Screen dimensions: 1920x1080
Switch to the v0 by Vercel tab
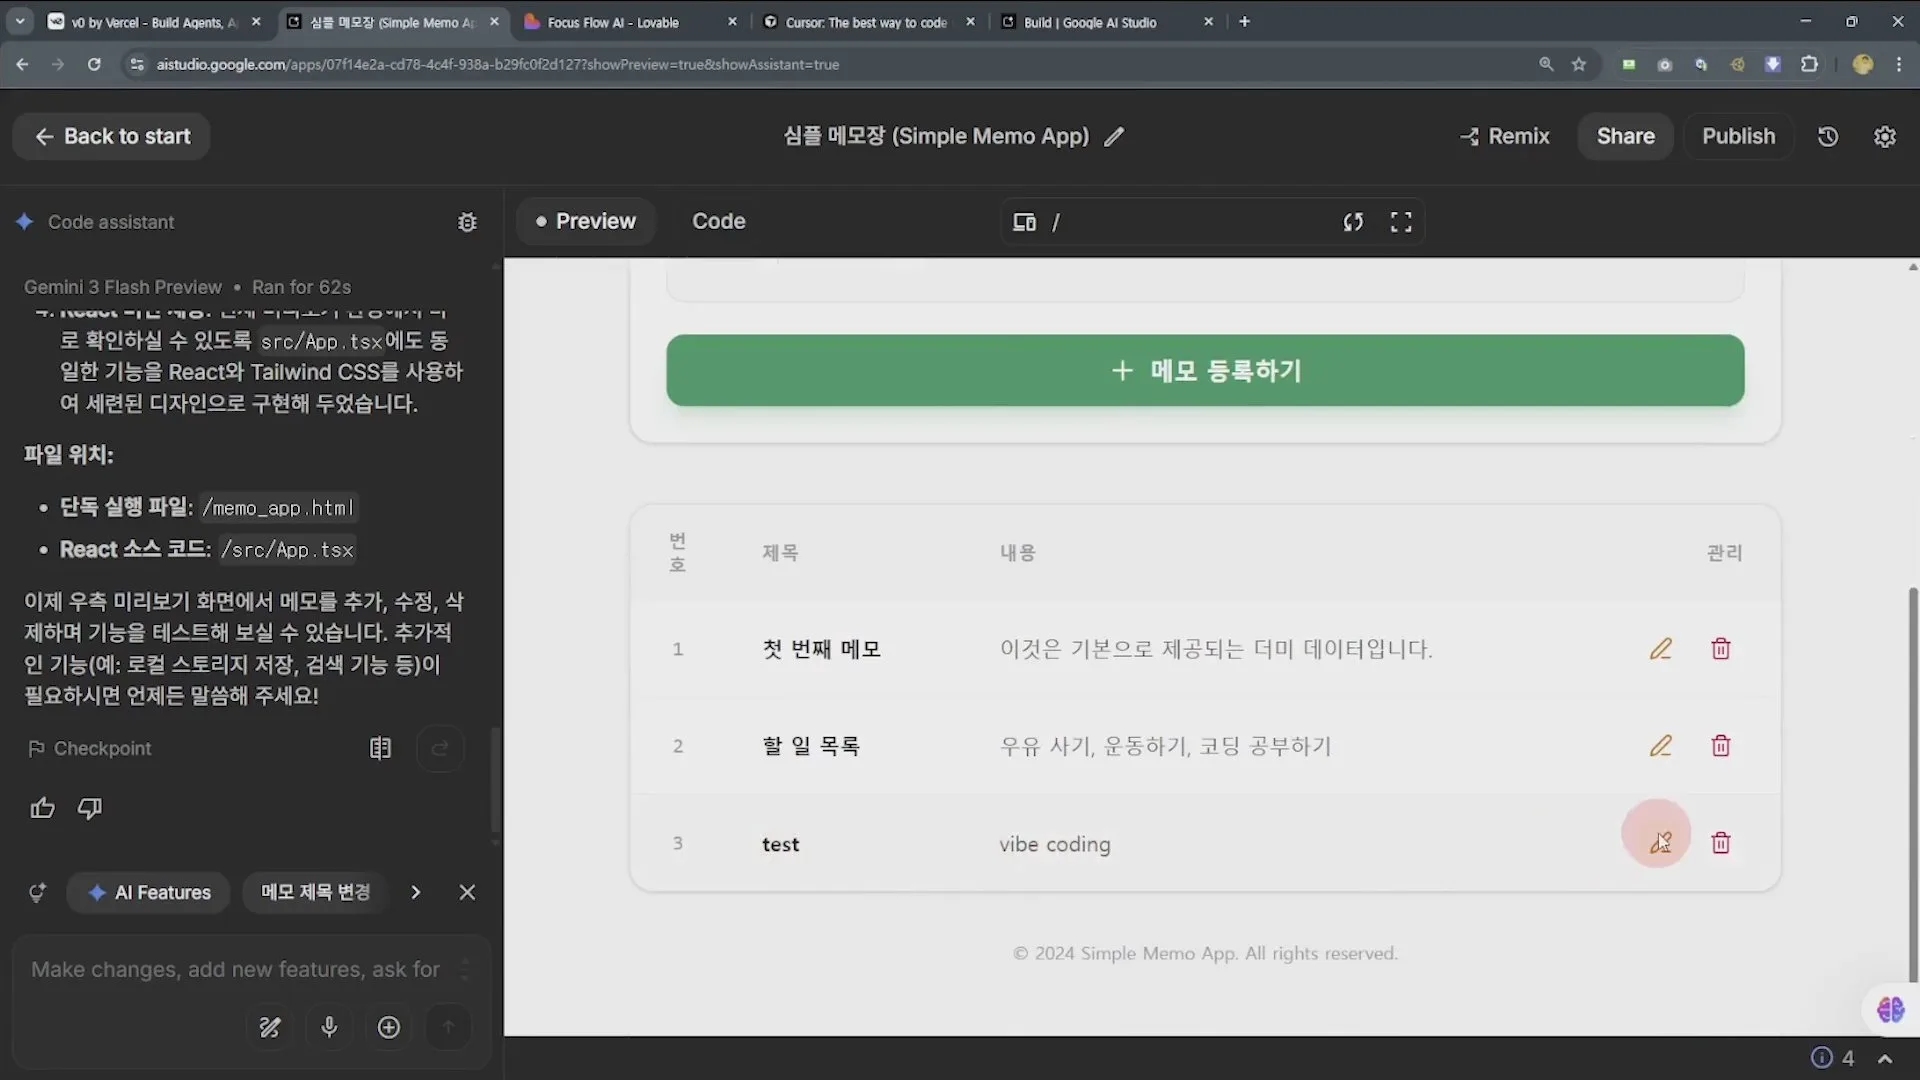click(x=155, y=22)
